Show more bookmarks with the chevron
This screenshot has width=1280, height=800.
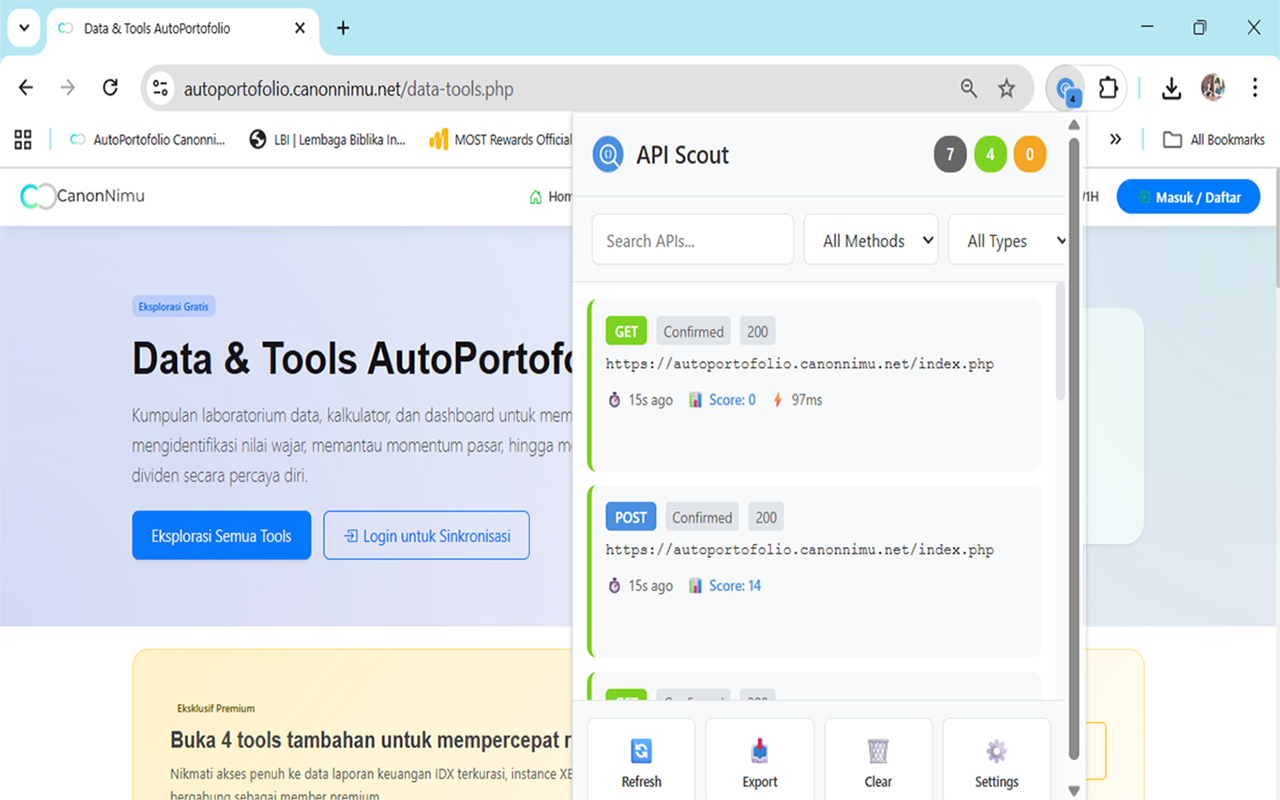(x=1116, y=140)
